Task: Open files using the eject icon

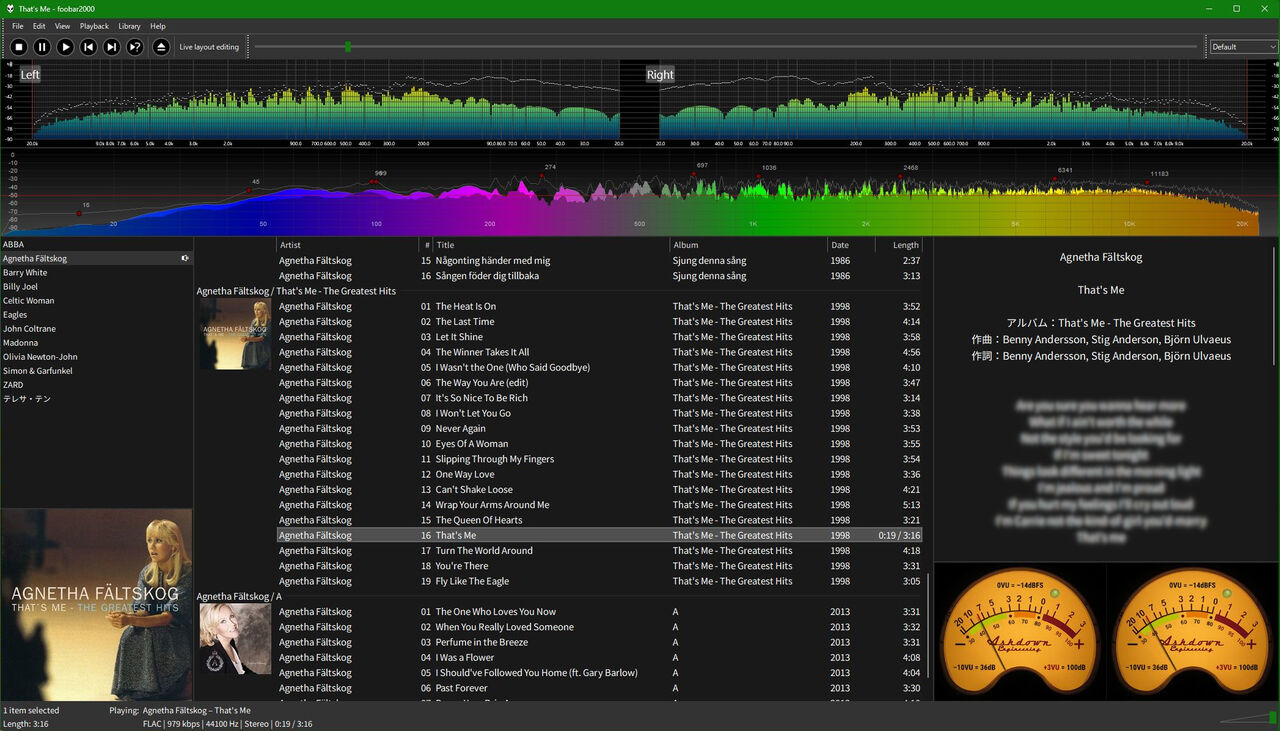Action: (x=160, y=46)
